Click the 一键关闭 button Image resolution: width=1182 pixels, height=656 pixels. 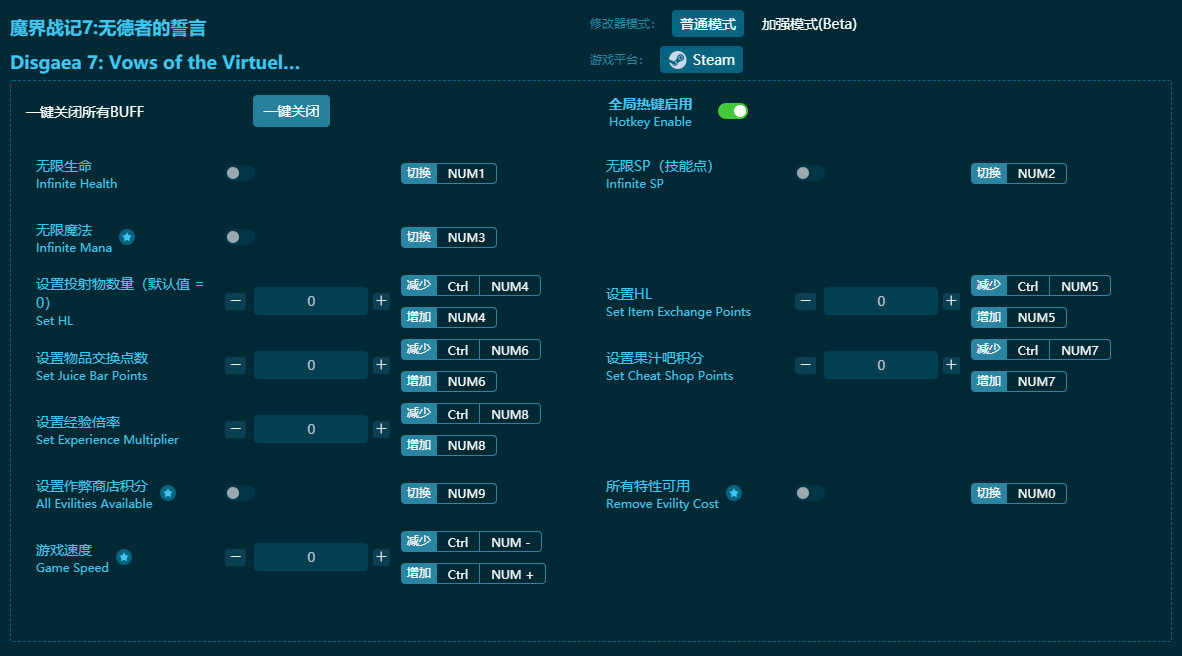(291, 111)
